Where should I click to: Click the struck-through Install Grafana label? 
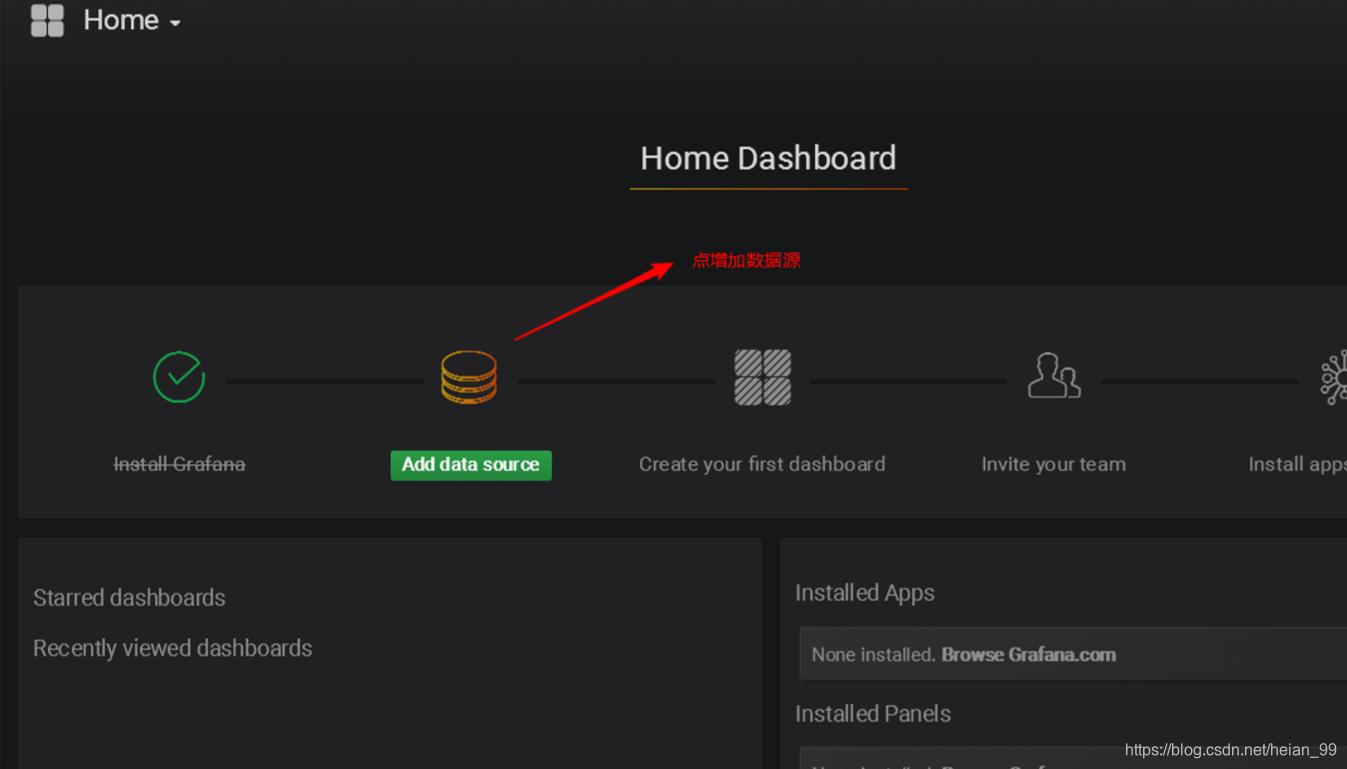click(180, 464)
